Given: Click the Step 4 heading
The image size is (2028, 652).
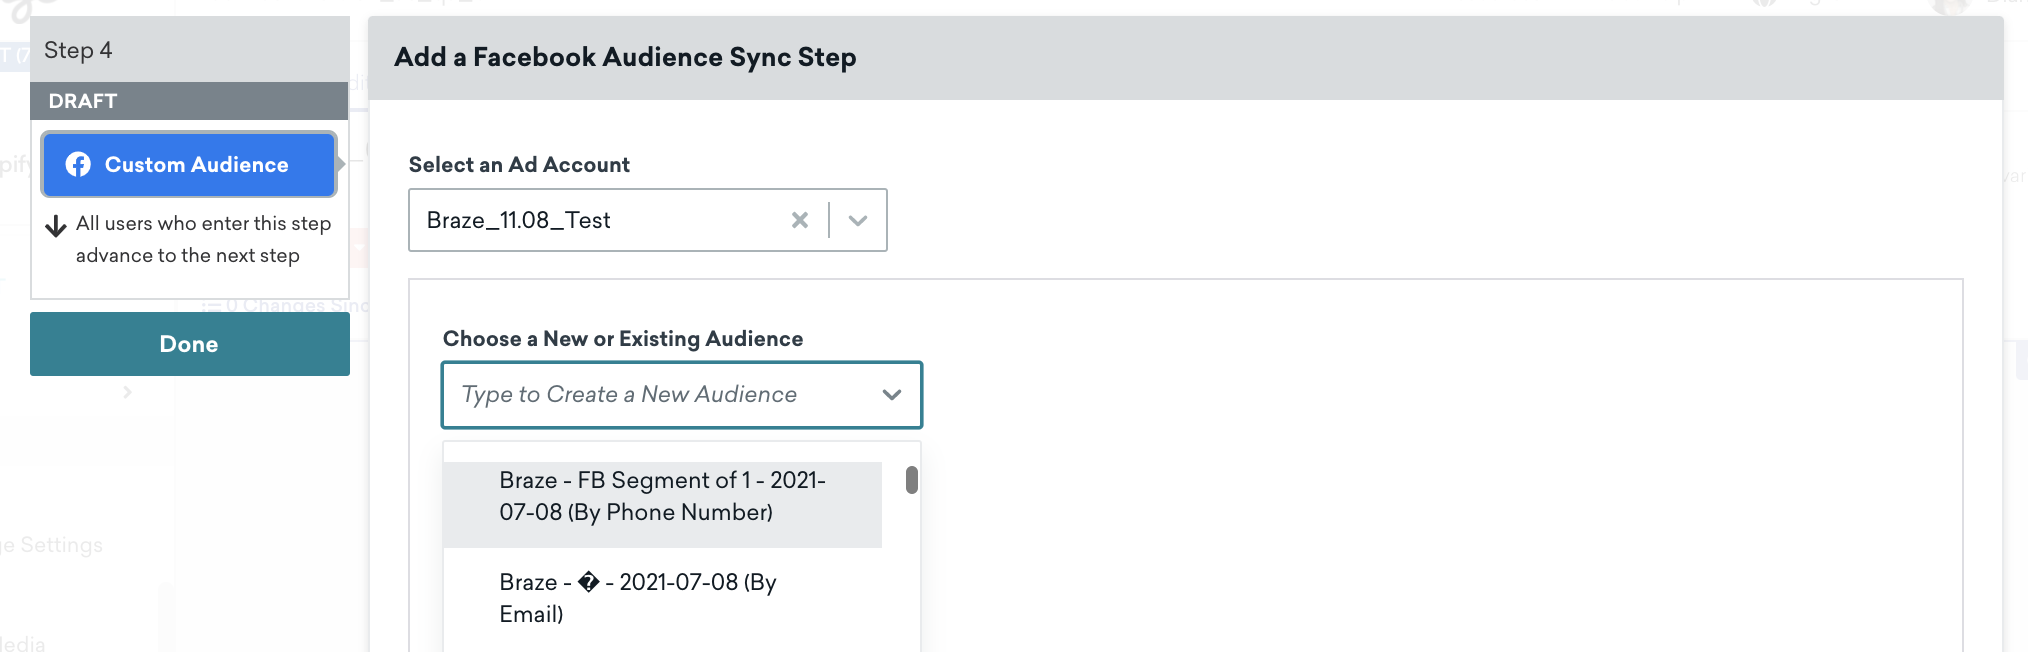Looking at the screenshot, I should [x=78, y=50].
